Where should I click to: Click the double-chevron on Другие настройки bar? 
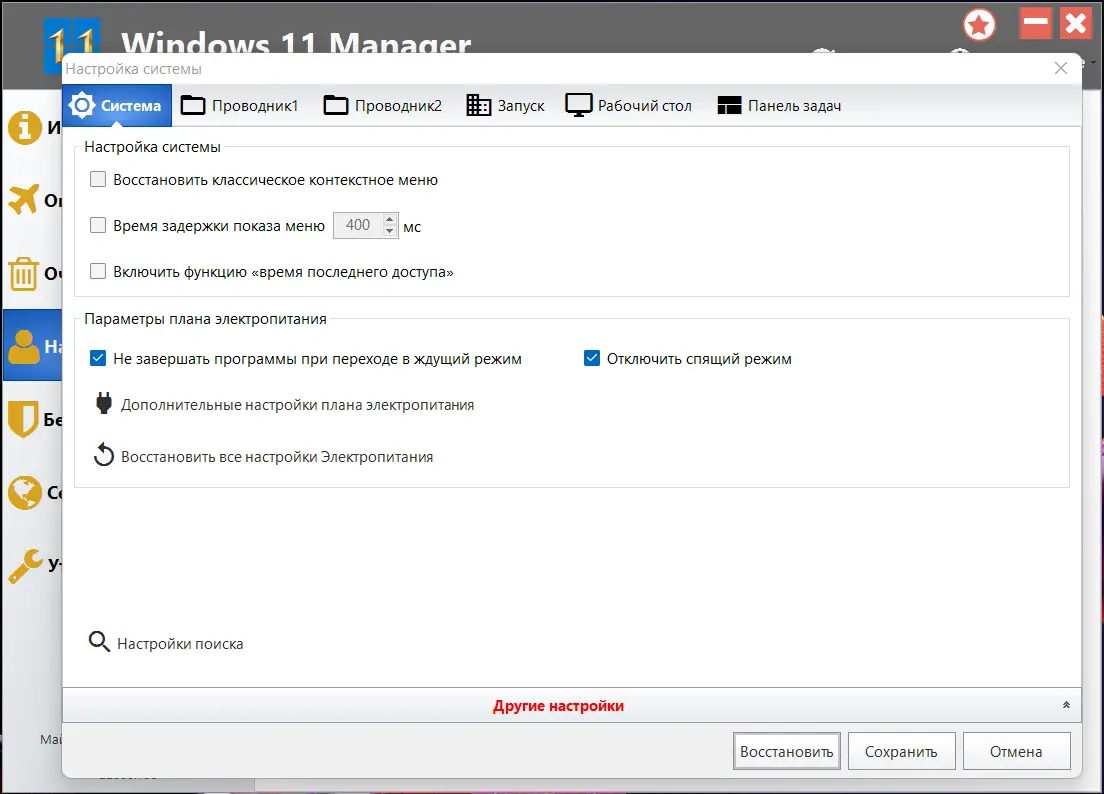pyautogui.click(x=1066, y=705)
